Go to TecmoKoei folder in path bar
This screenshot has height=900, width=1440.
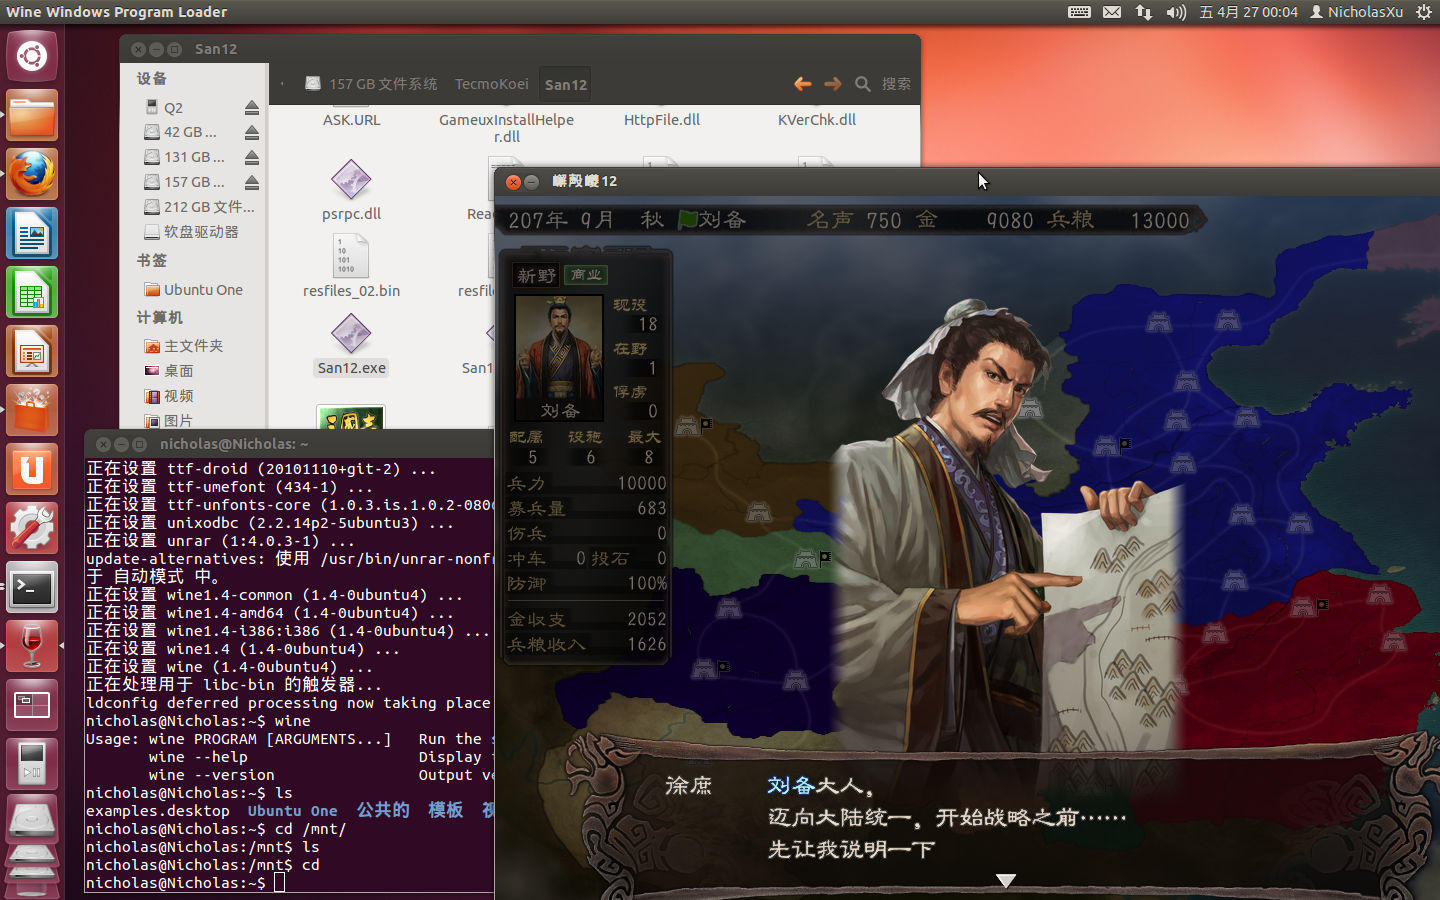[x=491, y=84]
